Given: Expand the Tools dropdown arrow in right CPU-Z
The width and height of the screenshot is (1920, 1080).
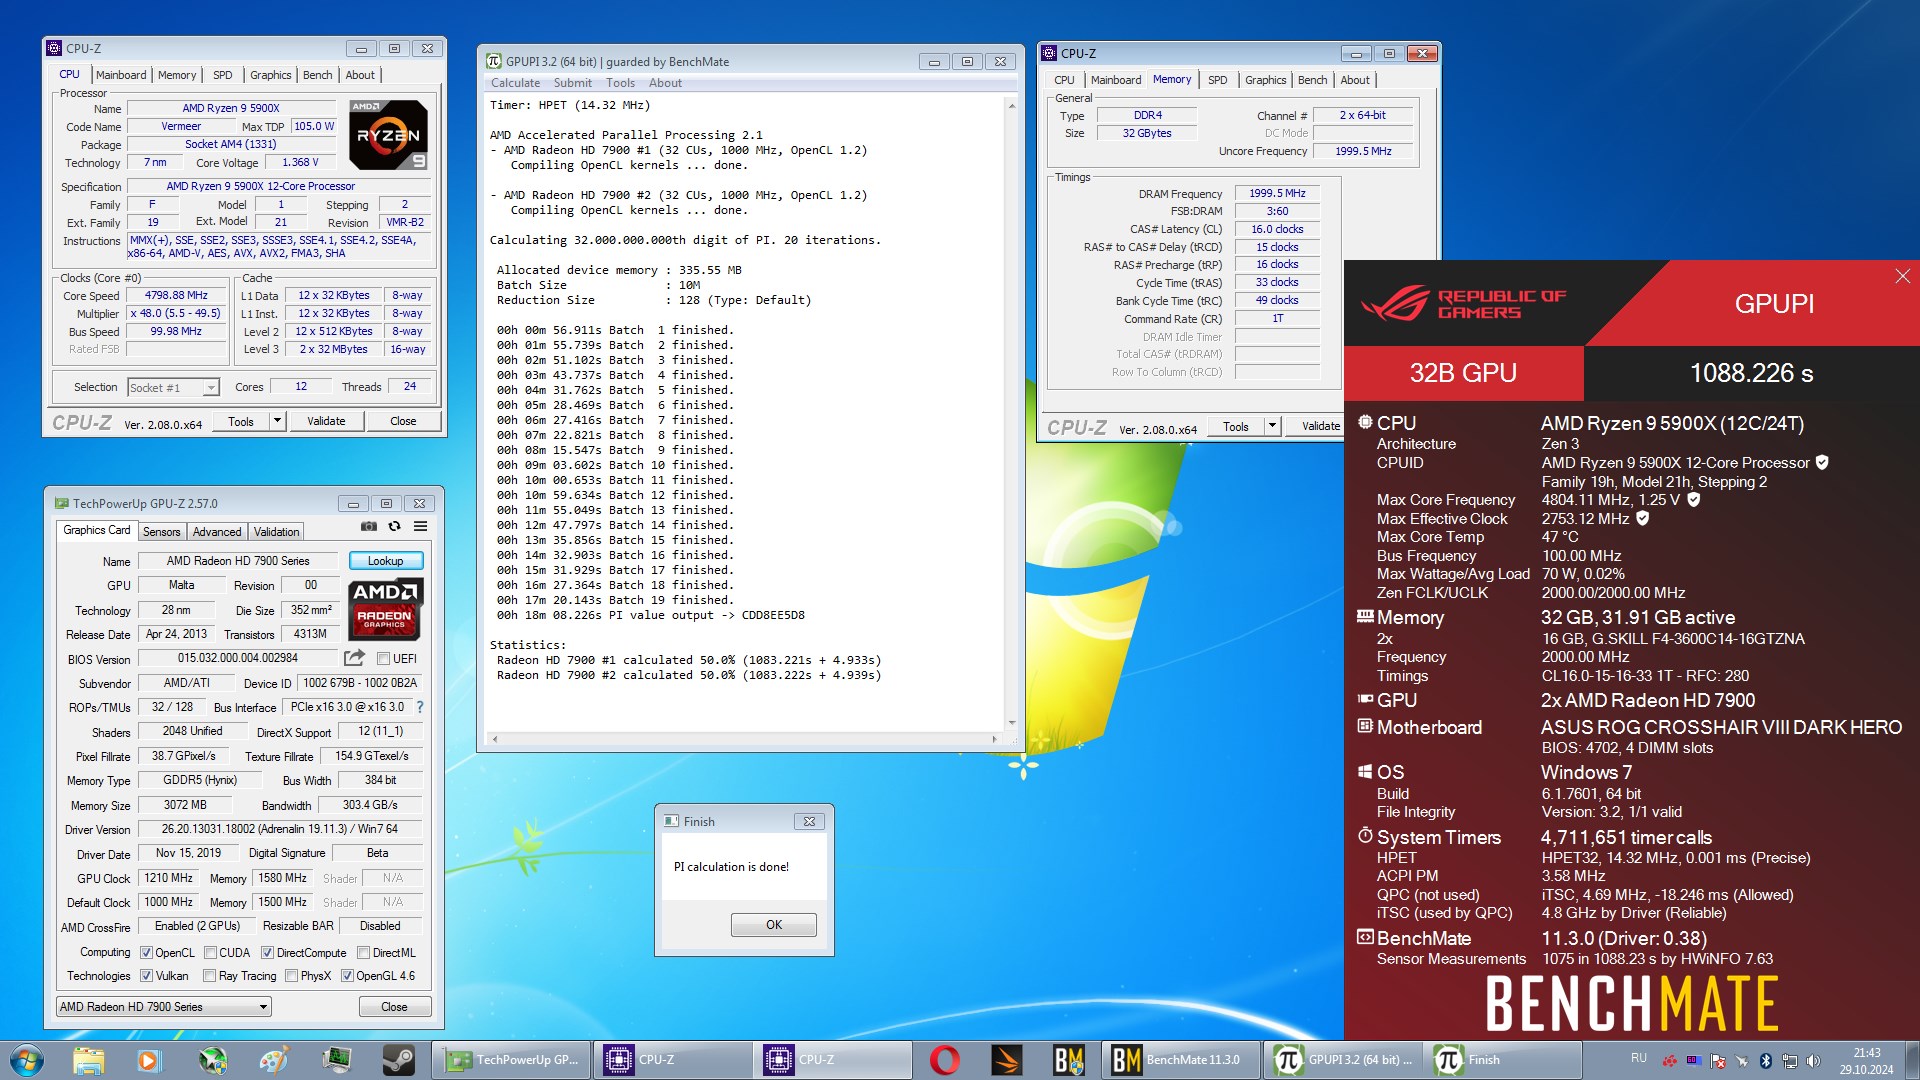Looking at the screenshot, I should (1272, 427).
